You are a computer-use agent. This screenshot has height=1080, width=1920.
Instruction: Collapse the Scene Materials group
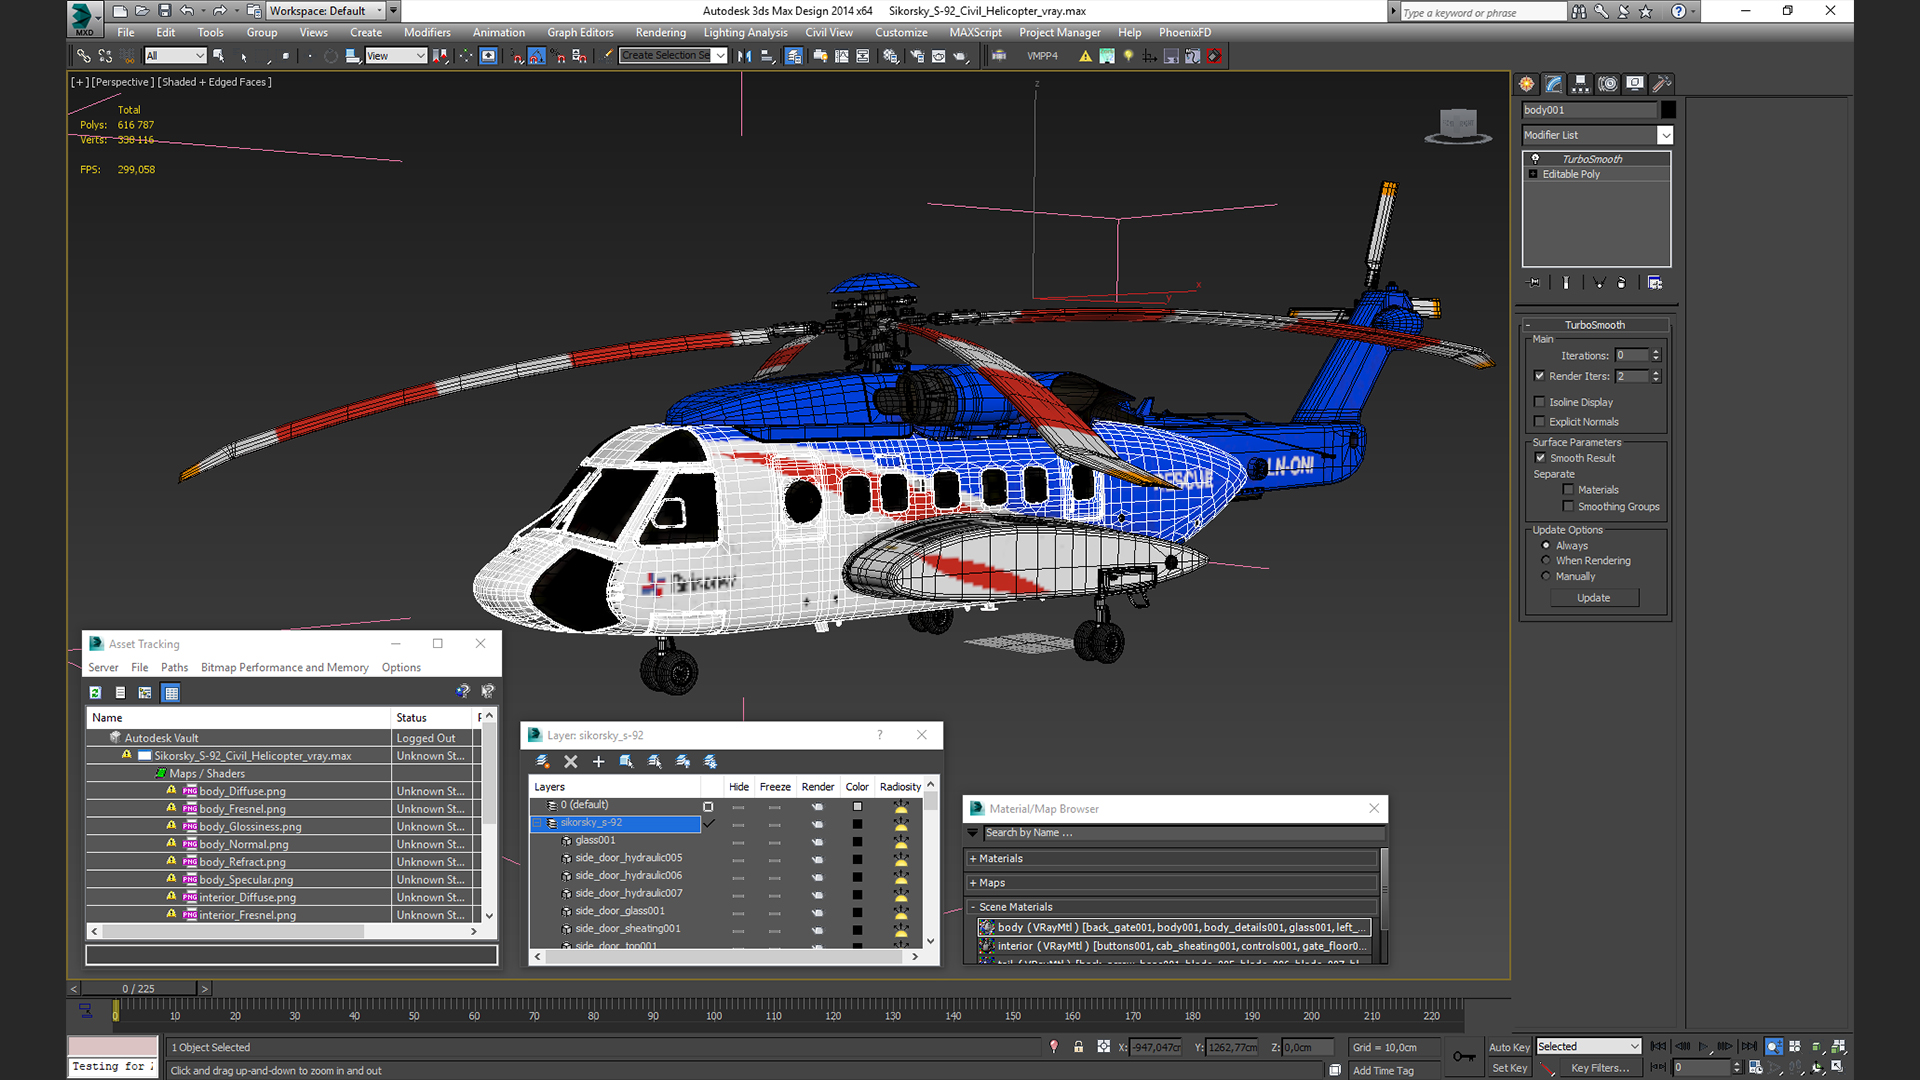point(973,907)
